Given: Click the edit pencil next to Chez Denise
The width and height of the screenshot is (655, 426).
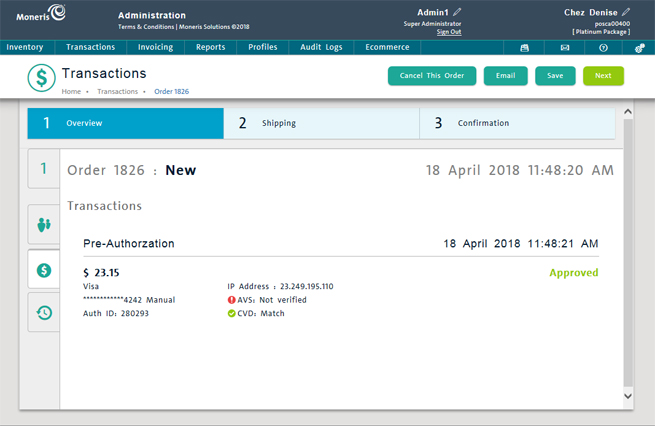Looking at the screenshot, I should 627,12.
